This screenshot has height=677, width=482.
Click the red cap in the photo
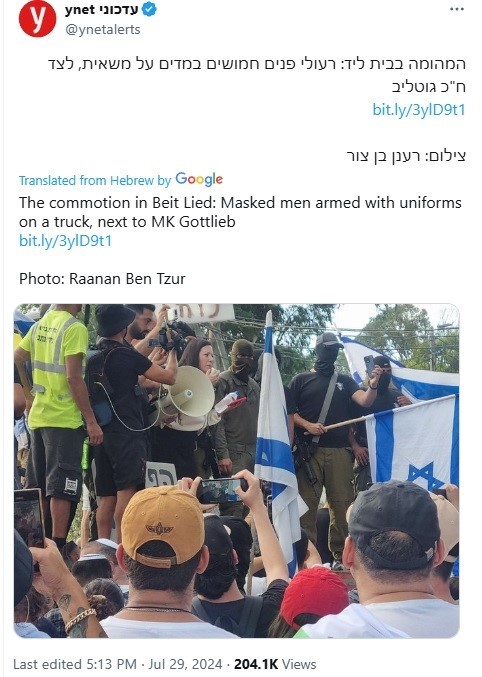[314, 597]
